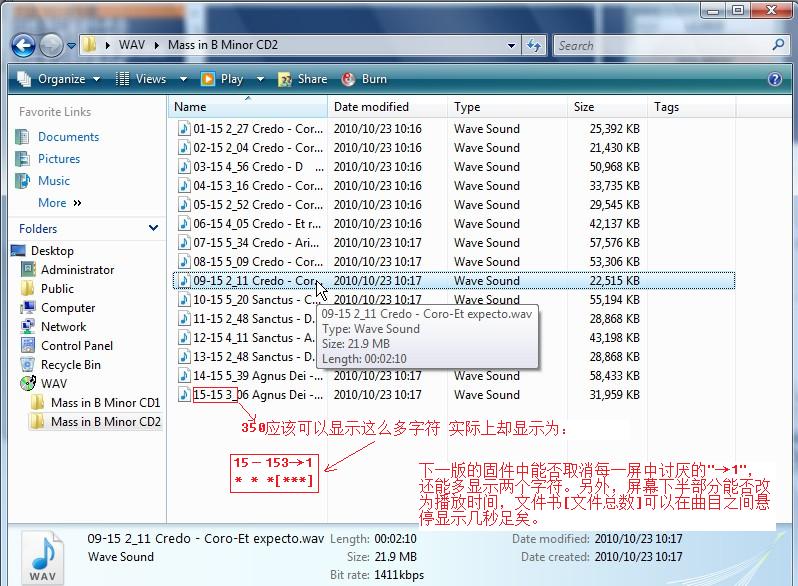Click Share on the toolbar
Image resolution: width=798 pixels, height=586 pixels.
[x=303, y=79]
